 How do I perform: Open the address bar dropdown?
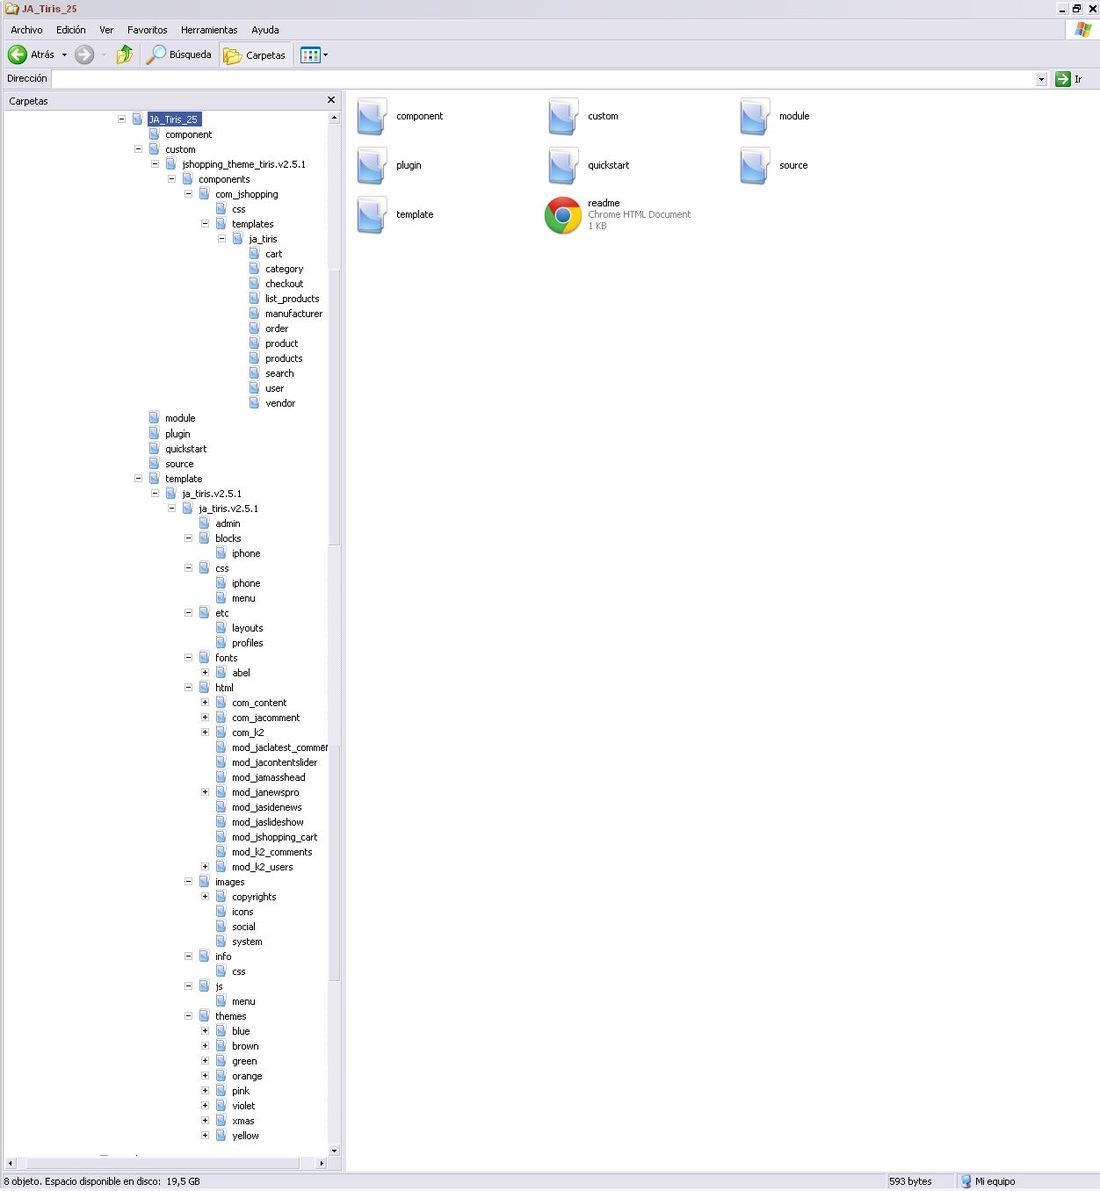click(x=1042, y=79)
